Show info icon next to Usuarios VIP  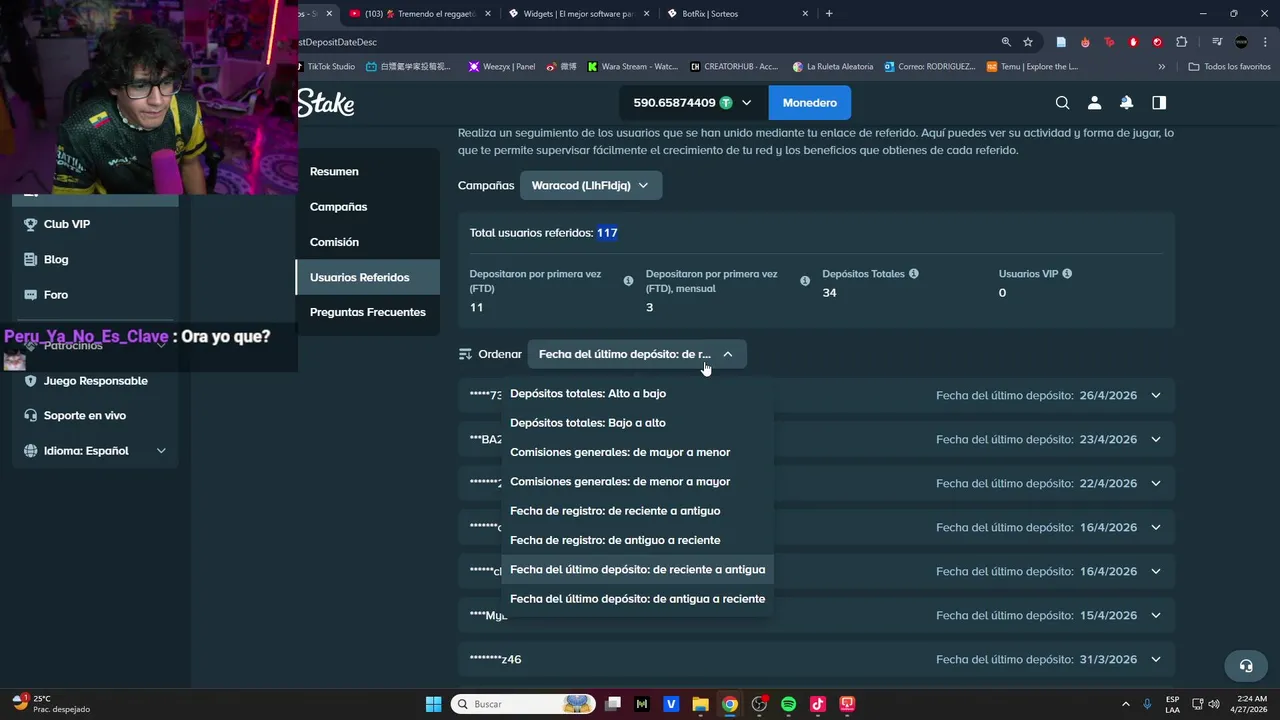[1067, 274]
